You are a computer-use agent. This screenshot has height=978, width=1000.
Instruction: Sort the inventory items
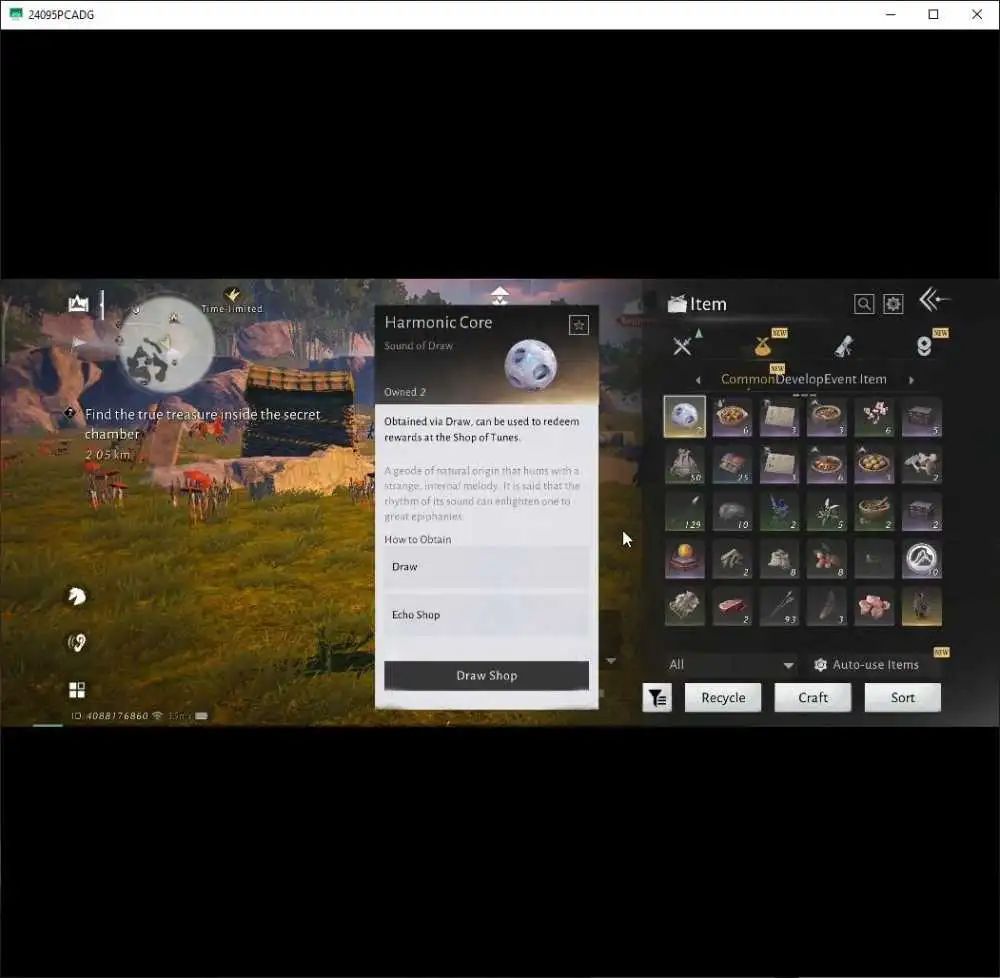[x=902, y=697]
